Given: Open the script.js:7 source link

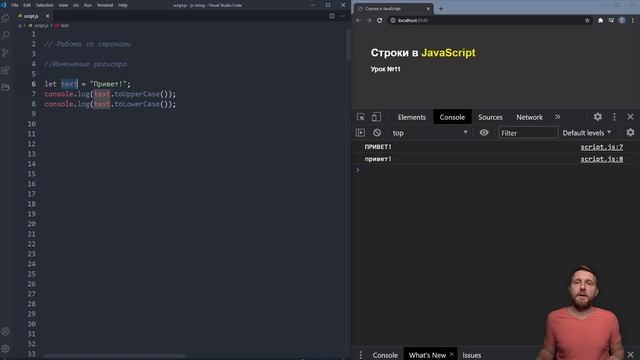Looking at the screenshot, I should point(602,147).
